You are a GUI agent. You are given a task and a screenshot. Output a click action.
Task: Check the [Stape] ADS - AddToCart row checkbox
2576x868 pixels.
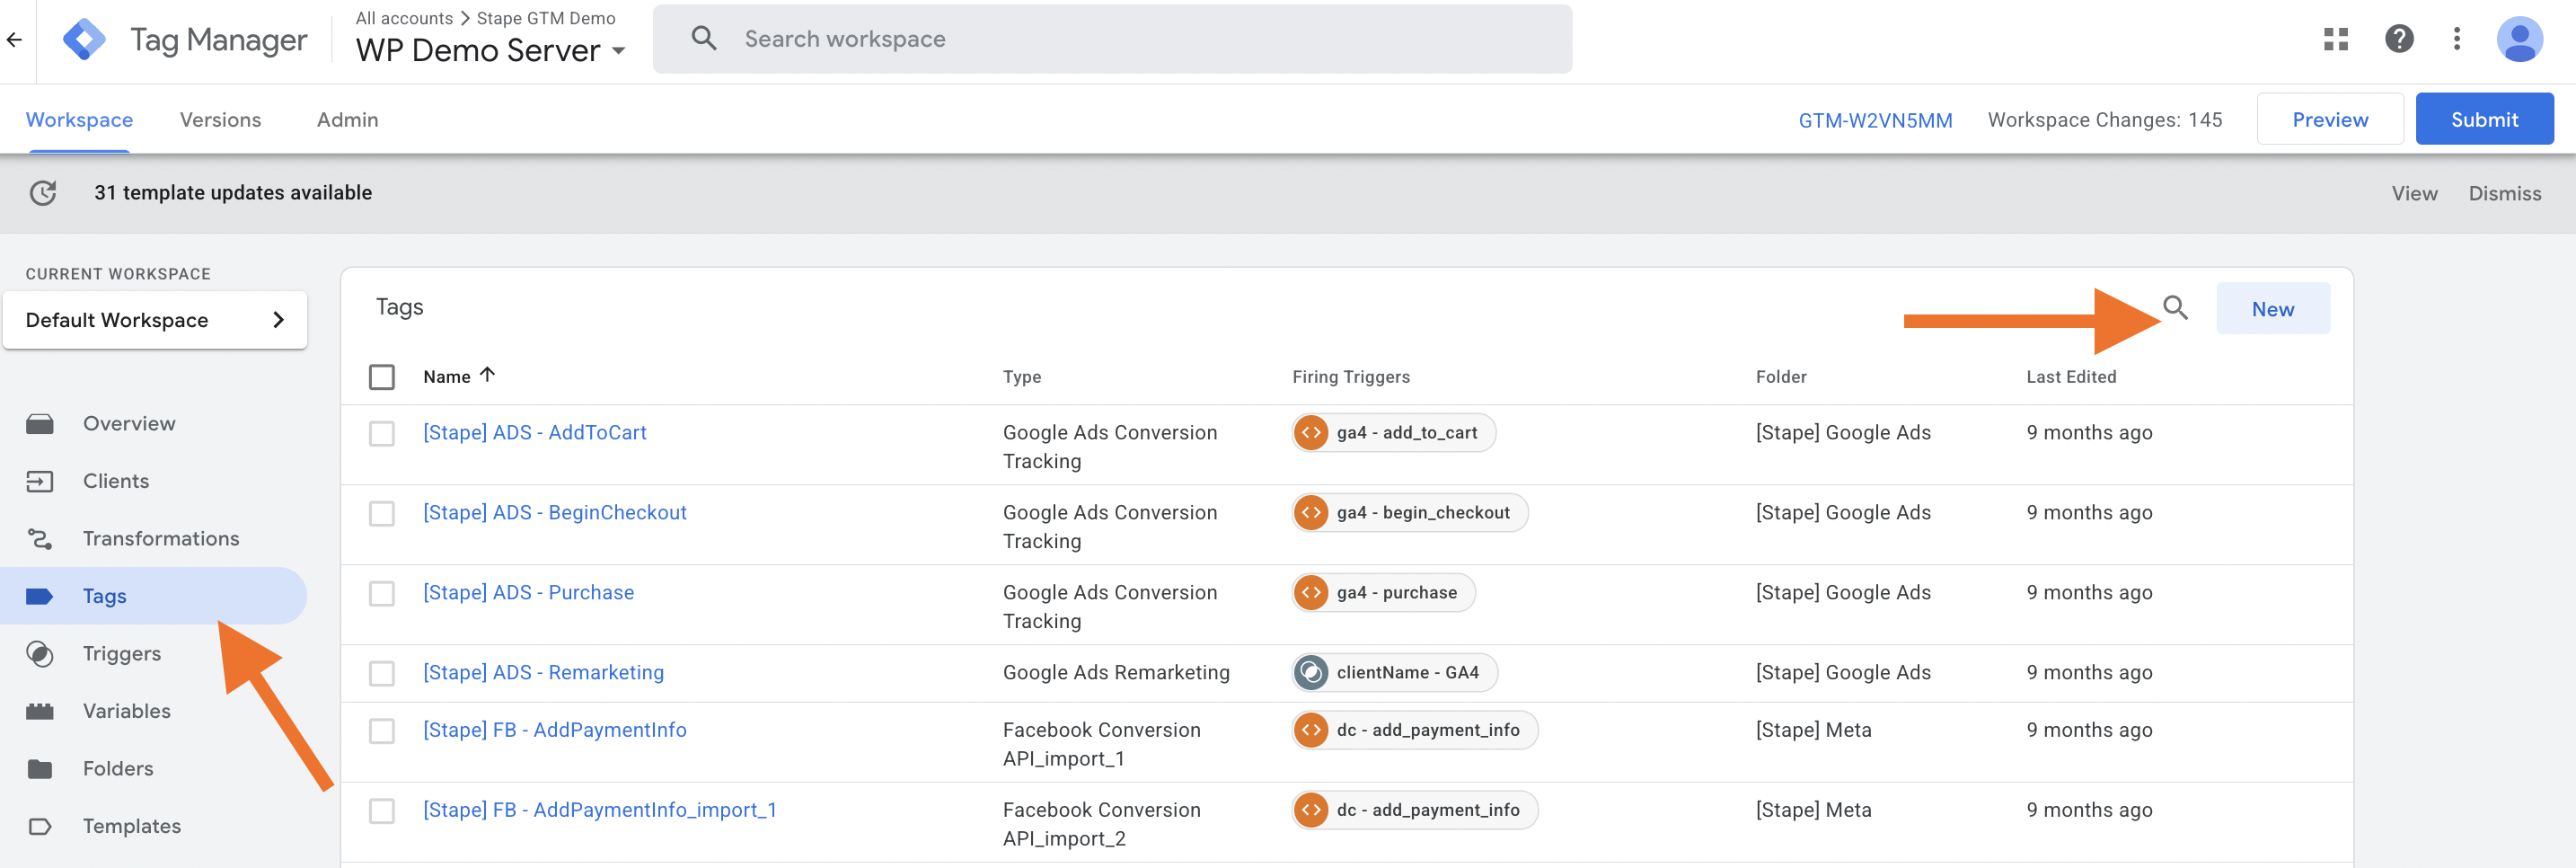tap(382, 433)
